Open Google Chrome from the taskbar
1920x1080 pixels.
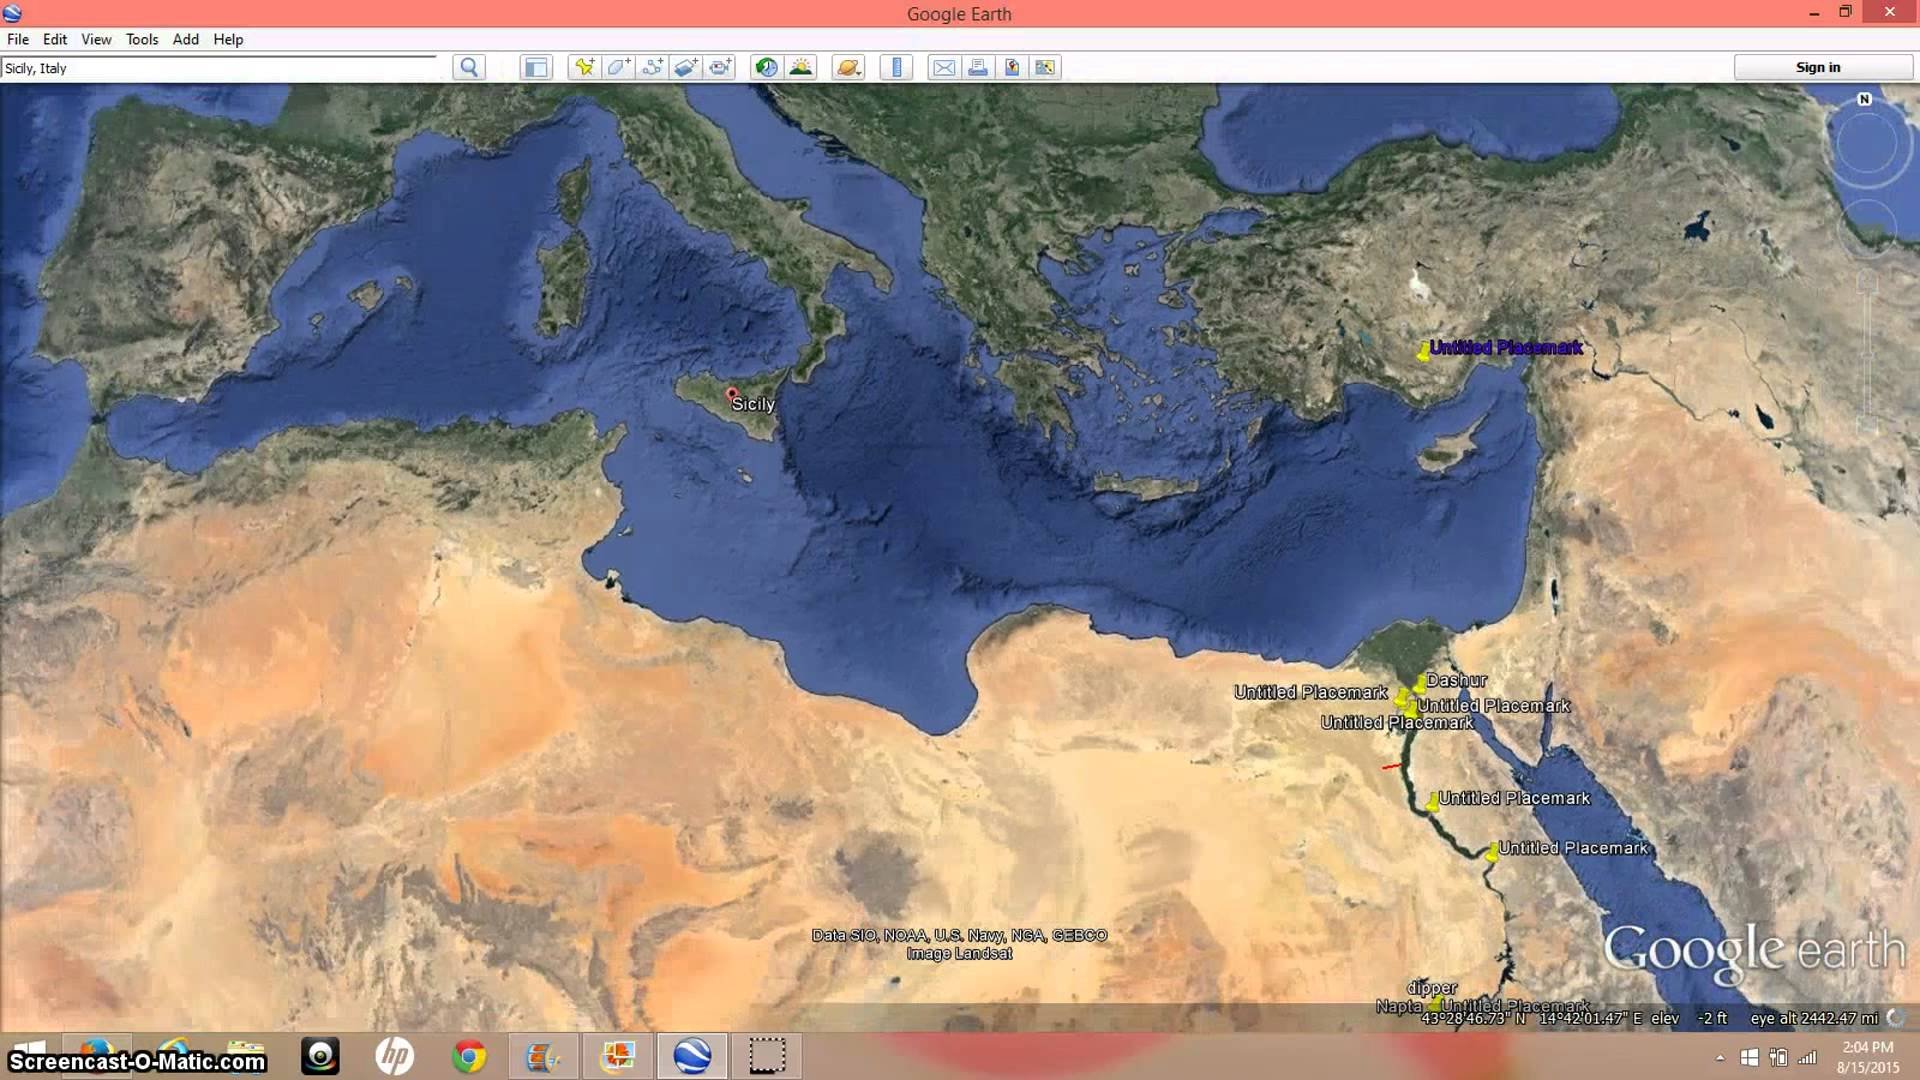coord(469,1056)
